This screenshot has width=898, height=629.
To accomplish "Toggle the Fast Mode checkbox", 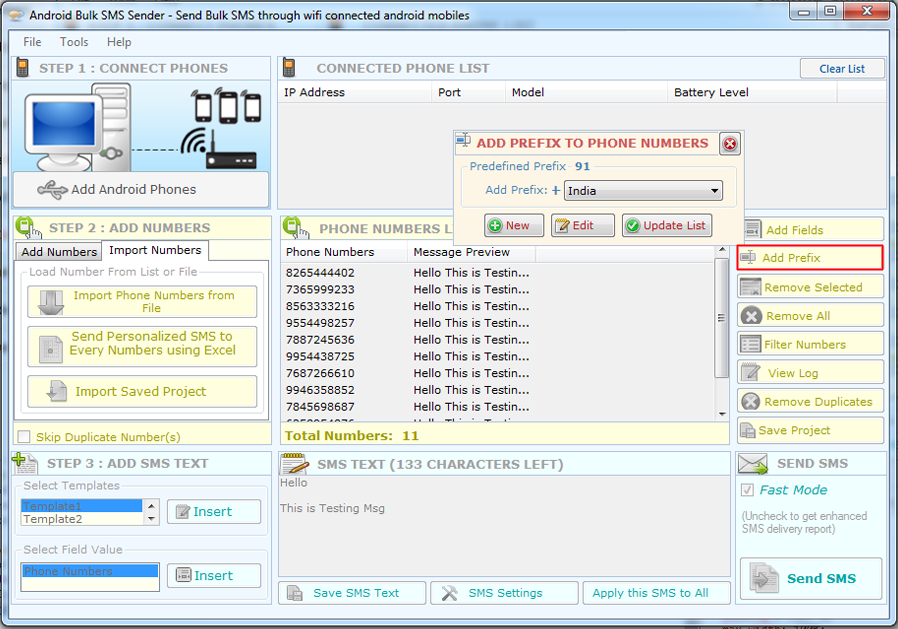I will [x=747, y=490].
